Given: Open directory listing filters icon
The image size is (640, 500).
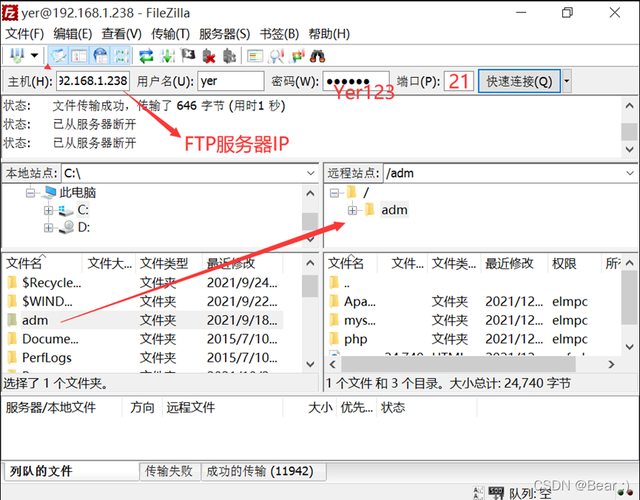Looking at the screenshot, I should (255, 56).
